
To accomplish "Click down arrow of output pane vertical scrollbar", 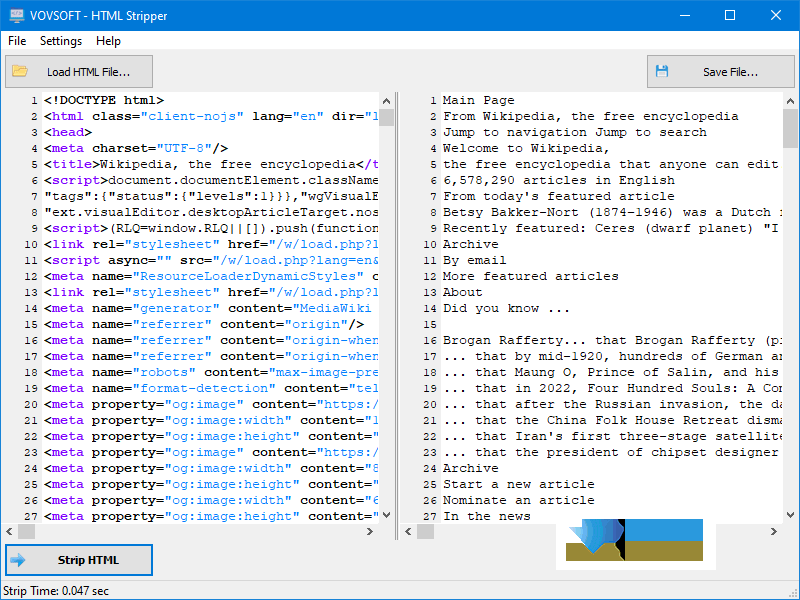I will (790, 515).
